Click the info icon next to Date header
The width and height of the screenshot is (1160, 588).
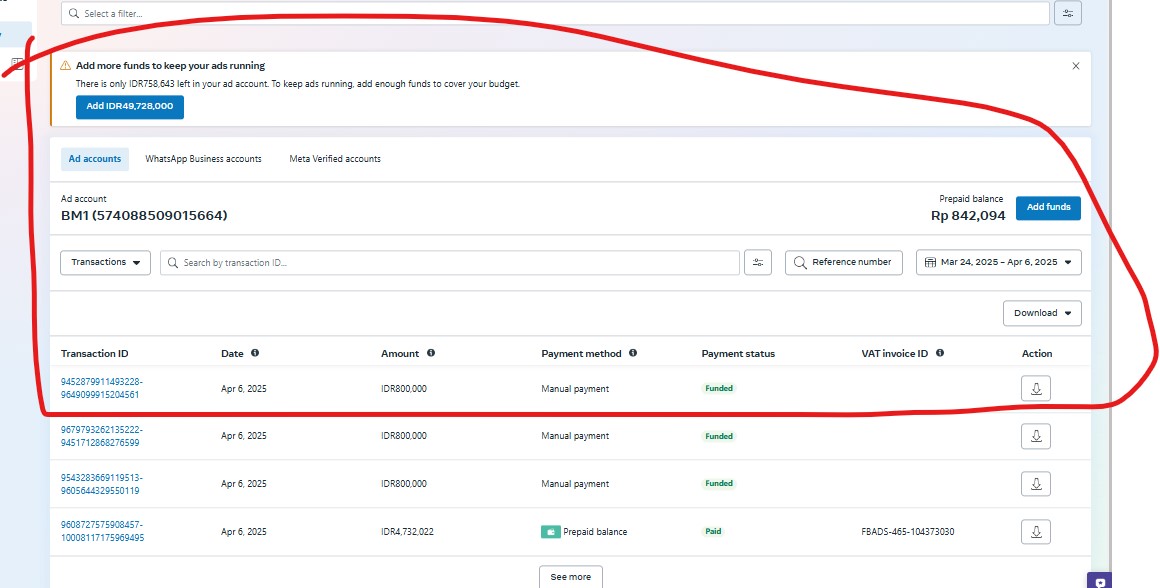click(255, 353)
